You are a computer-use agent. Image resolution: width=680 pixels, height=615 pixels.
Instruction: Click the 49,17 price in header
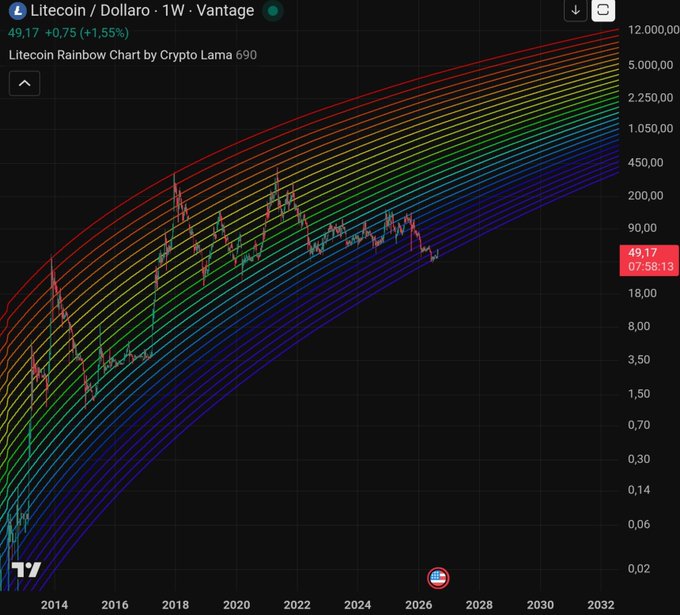[x=23, y=33]
